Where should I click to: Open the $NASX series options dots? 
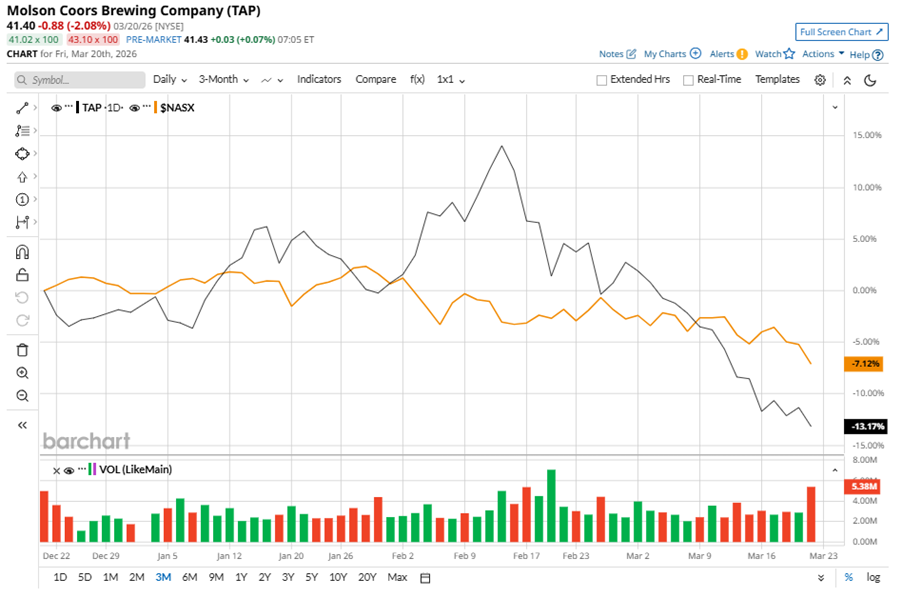click(x=147, y=107)
